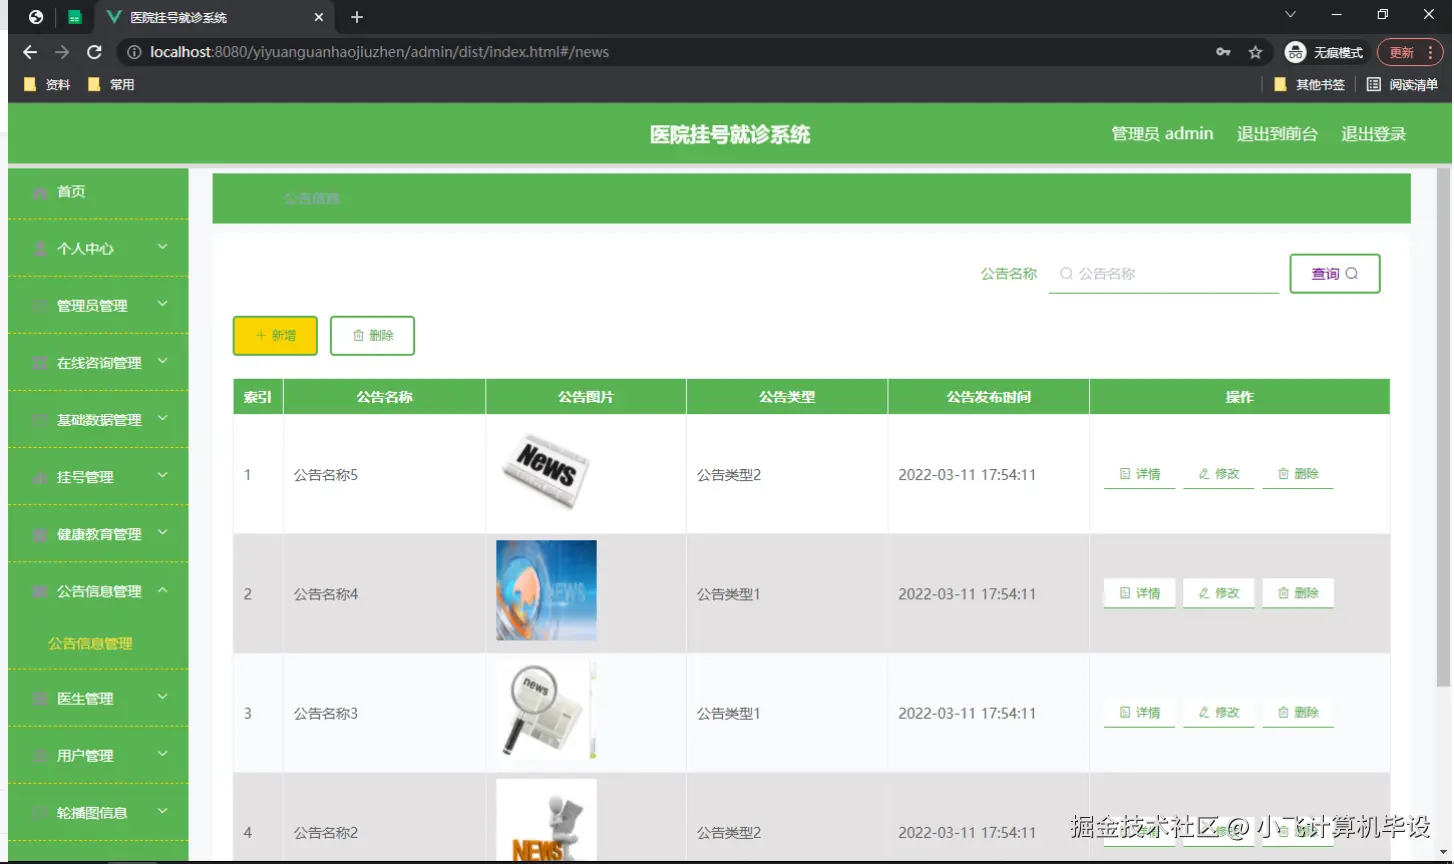Viewport: 1454px width, 864px height.
Task: Click 删除 for 公告名称4 row
Action: coord(1298,593)
